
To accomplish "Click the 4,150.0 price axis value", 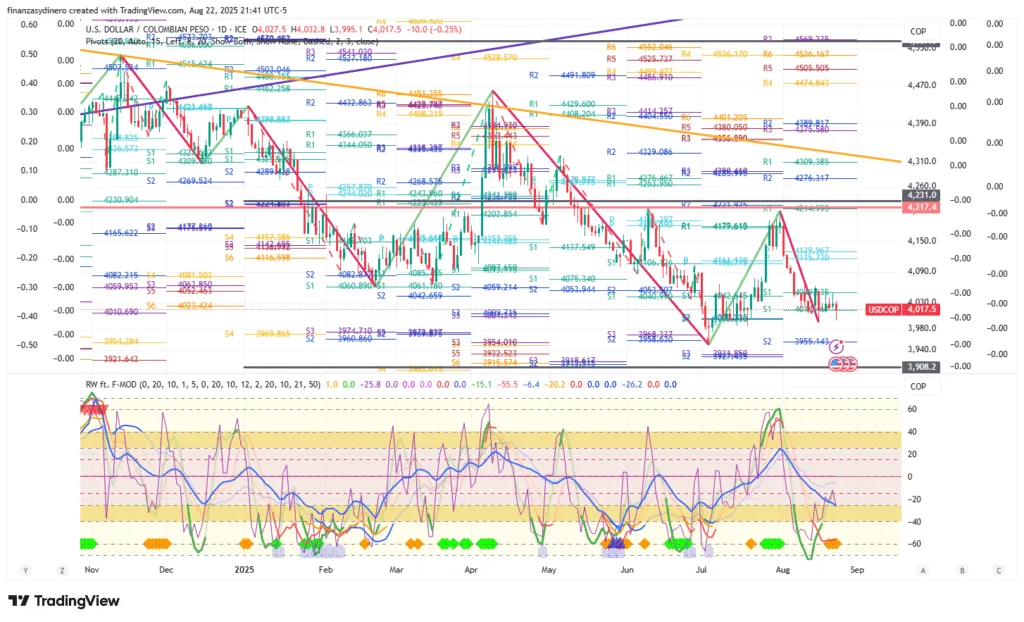I will click(x=922, y=240).
